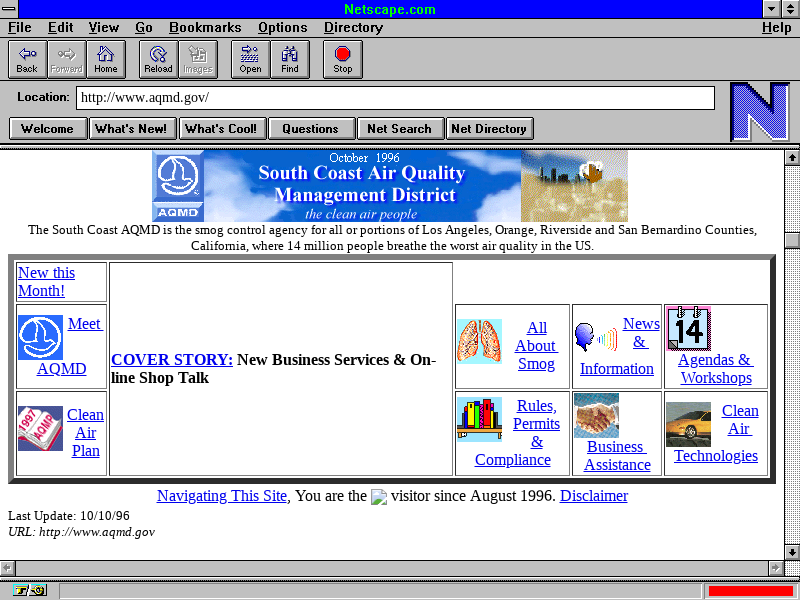Stop page loading with the Stop button
Screen dimensions: 800x600
point(343,59)
